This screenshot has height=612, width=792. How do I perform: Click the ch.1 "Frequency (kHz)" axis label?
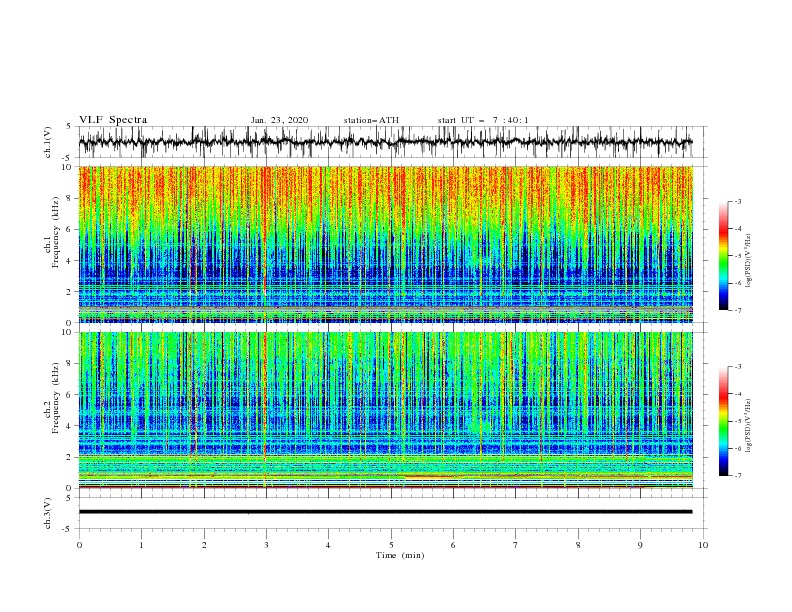[56, 233]
